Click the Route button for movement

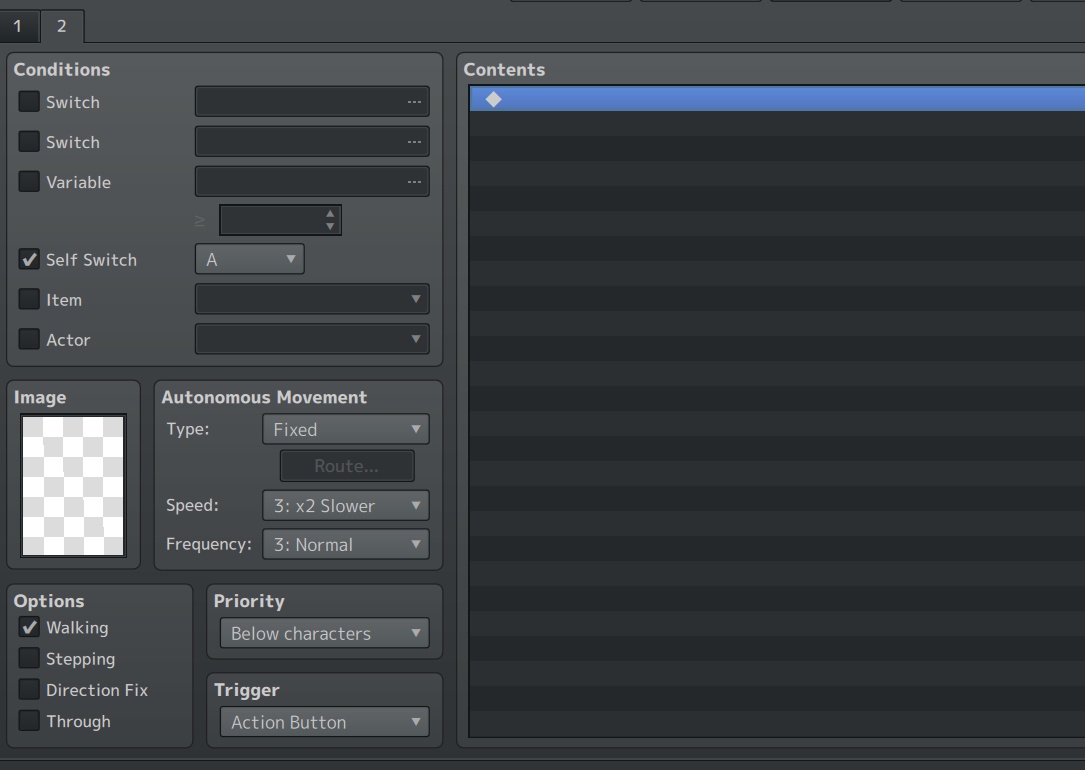pyautogui.click(x=346, y=465)
